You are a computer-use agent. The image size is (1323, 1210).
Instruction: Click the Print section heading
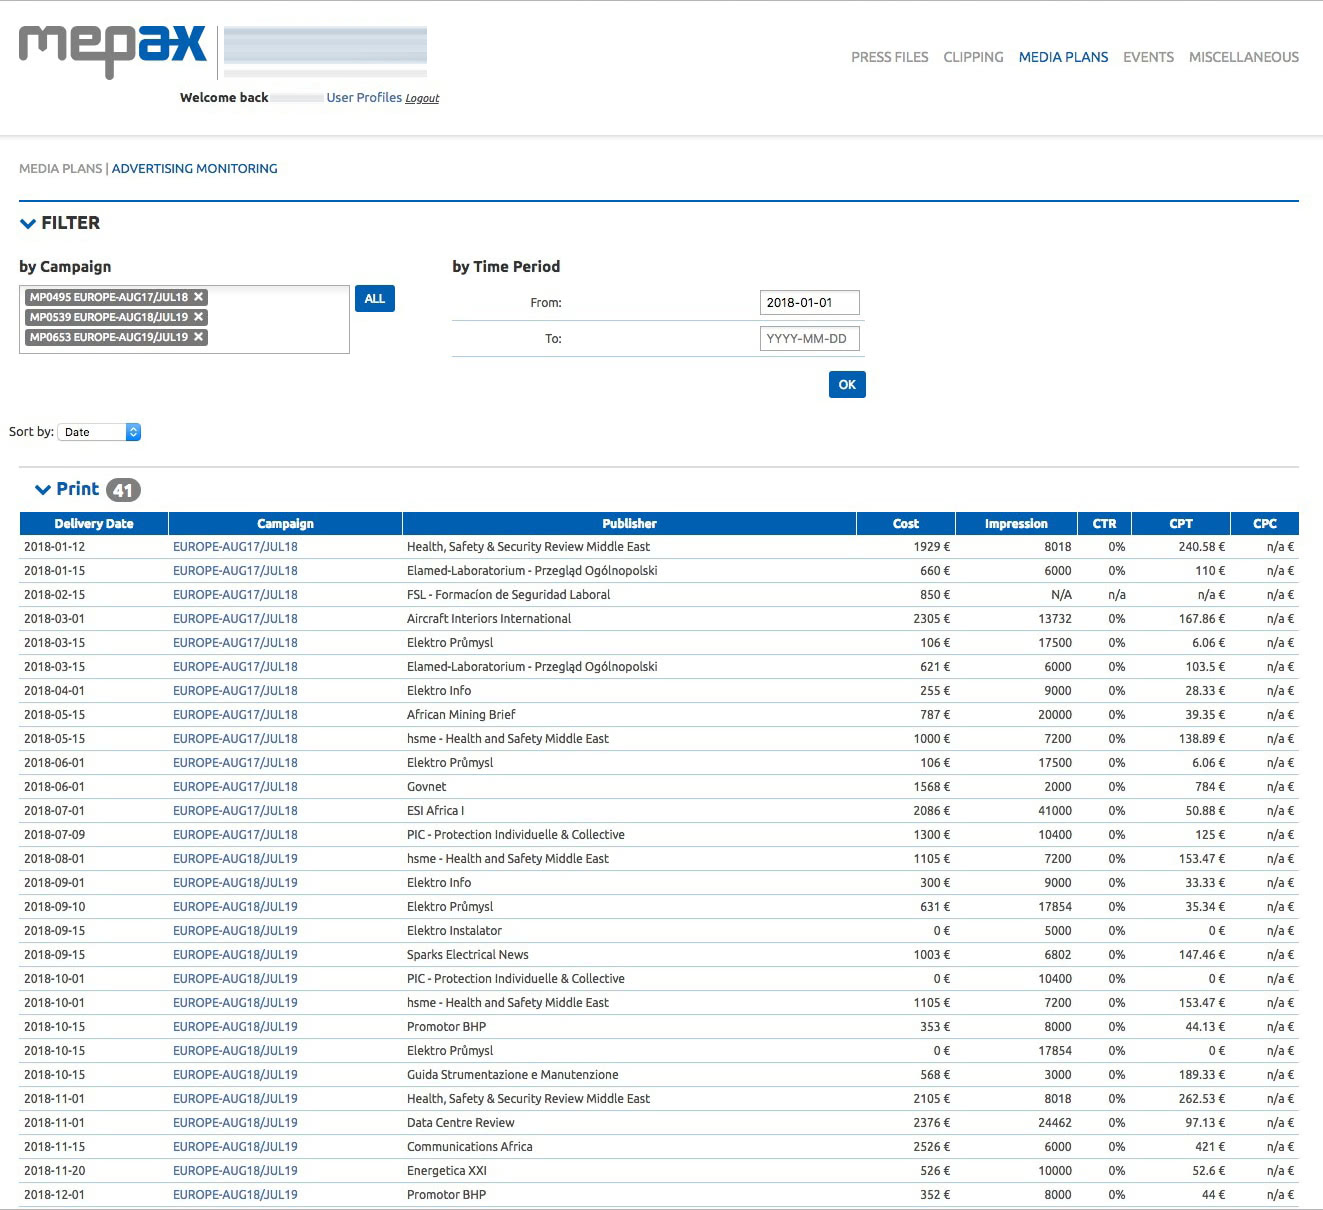(77, 489)
